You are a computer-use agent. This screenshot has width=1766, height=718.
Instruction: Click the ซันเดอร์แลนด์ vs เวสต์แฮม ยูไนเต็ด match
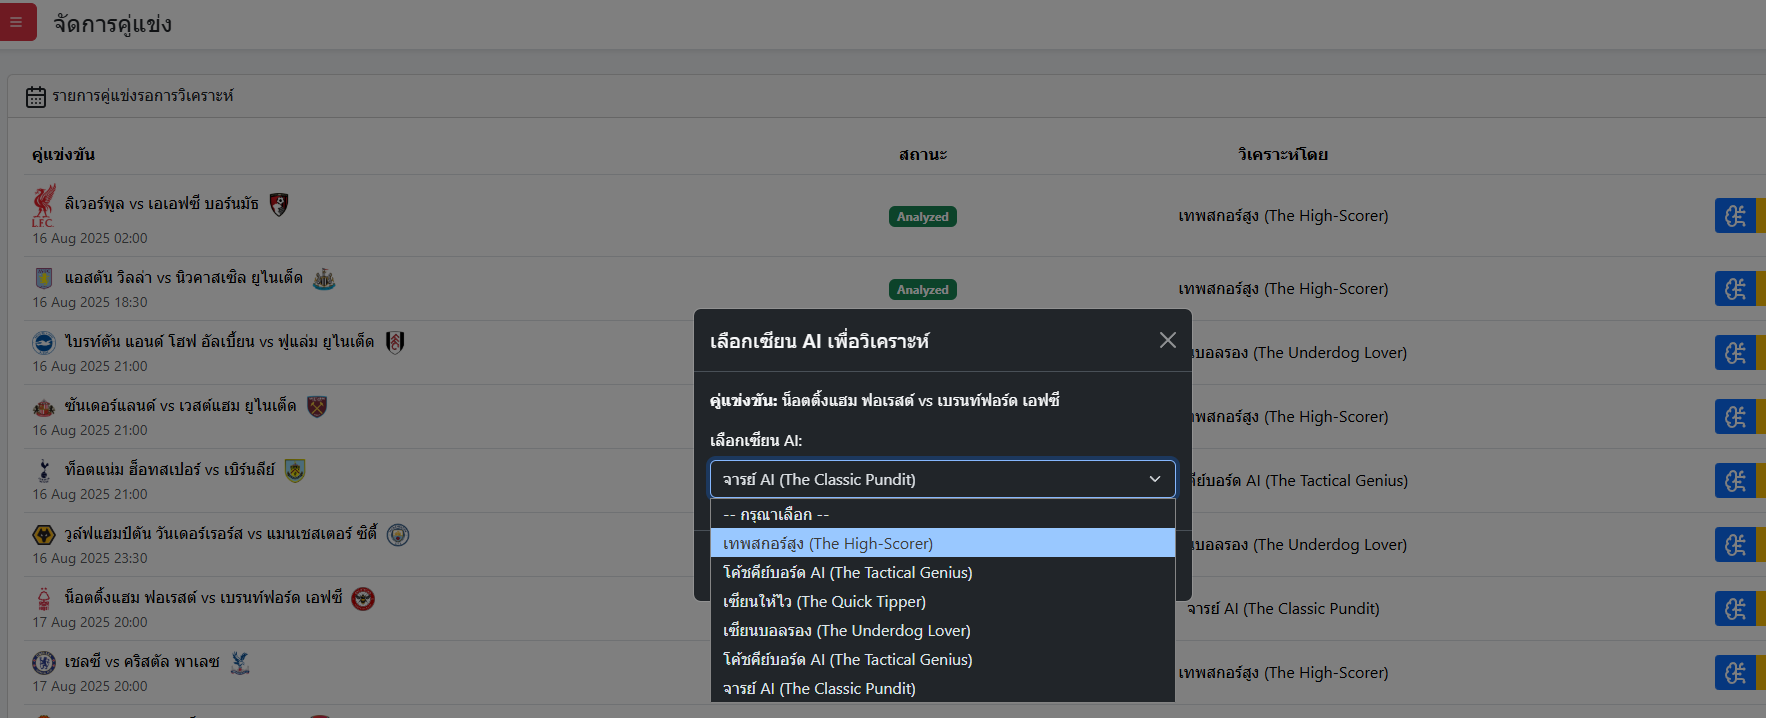pos(180,406)
